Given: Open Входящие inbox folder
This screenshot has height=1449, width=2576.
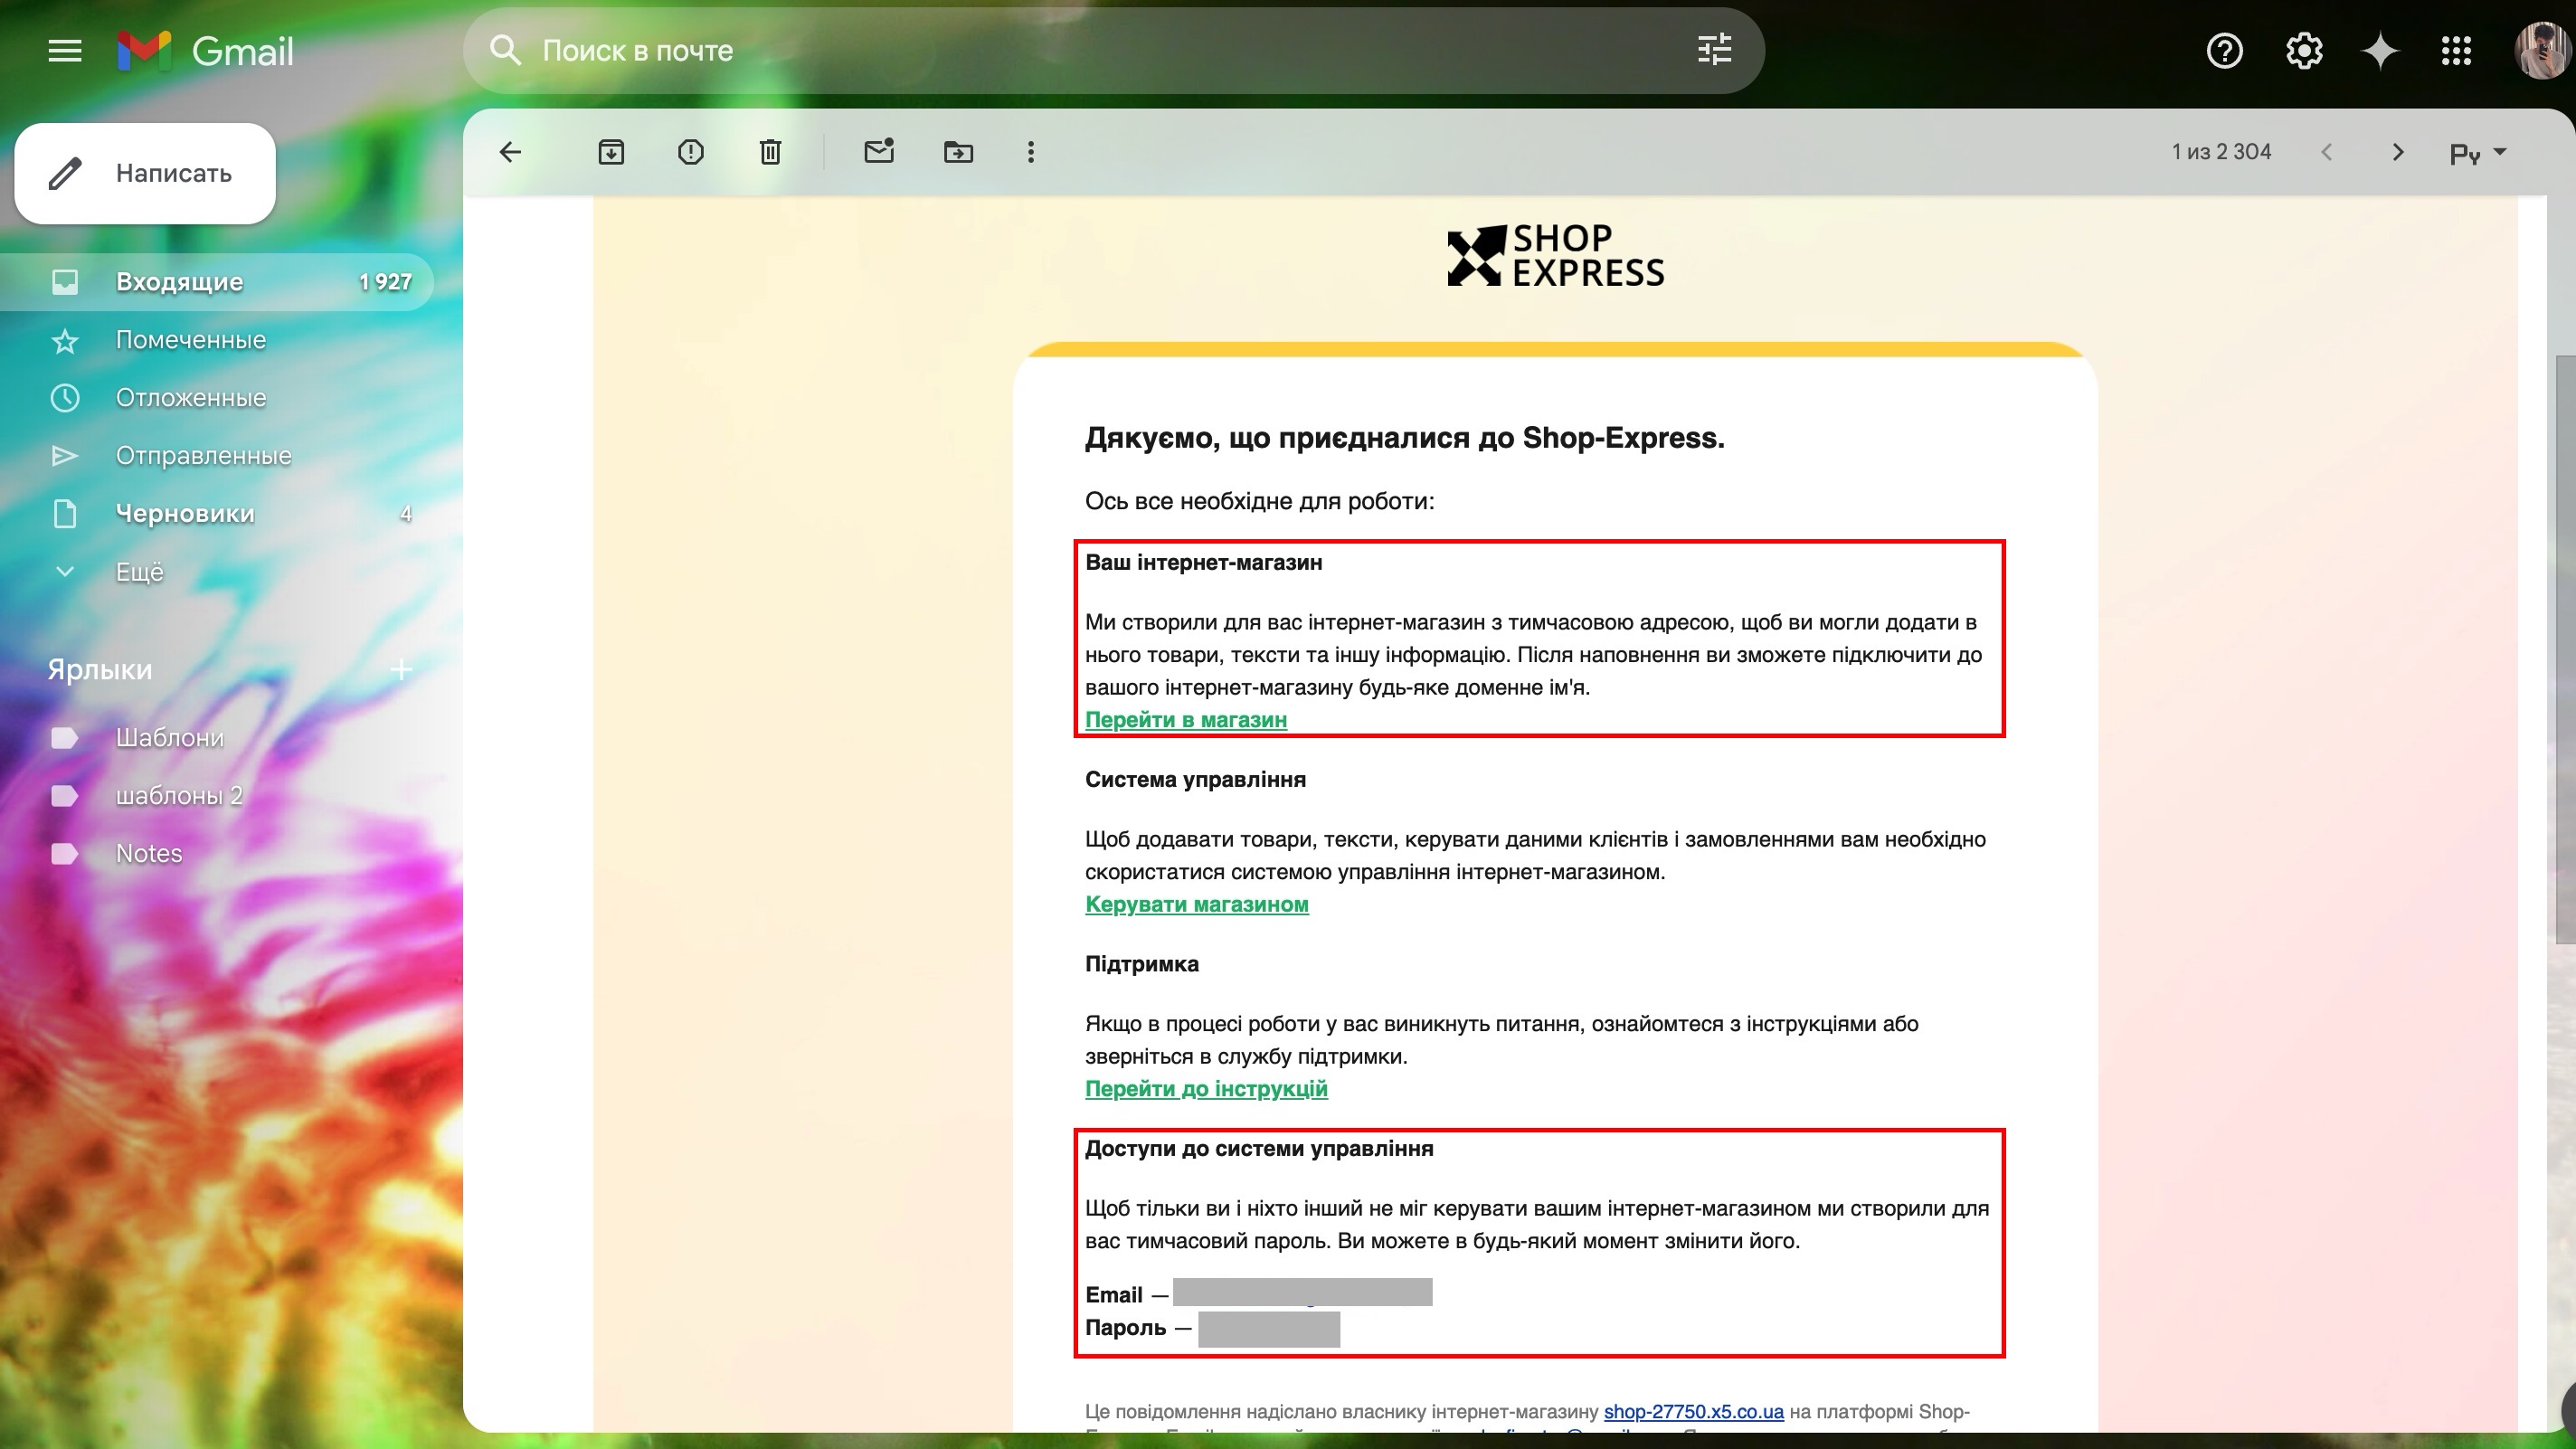Looking at the screenshot, I should click(x=217, y=282).
